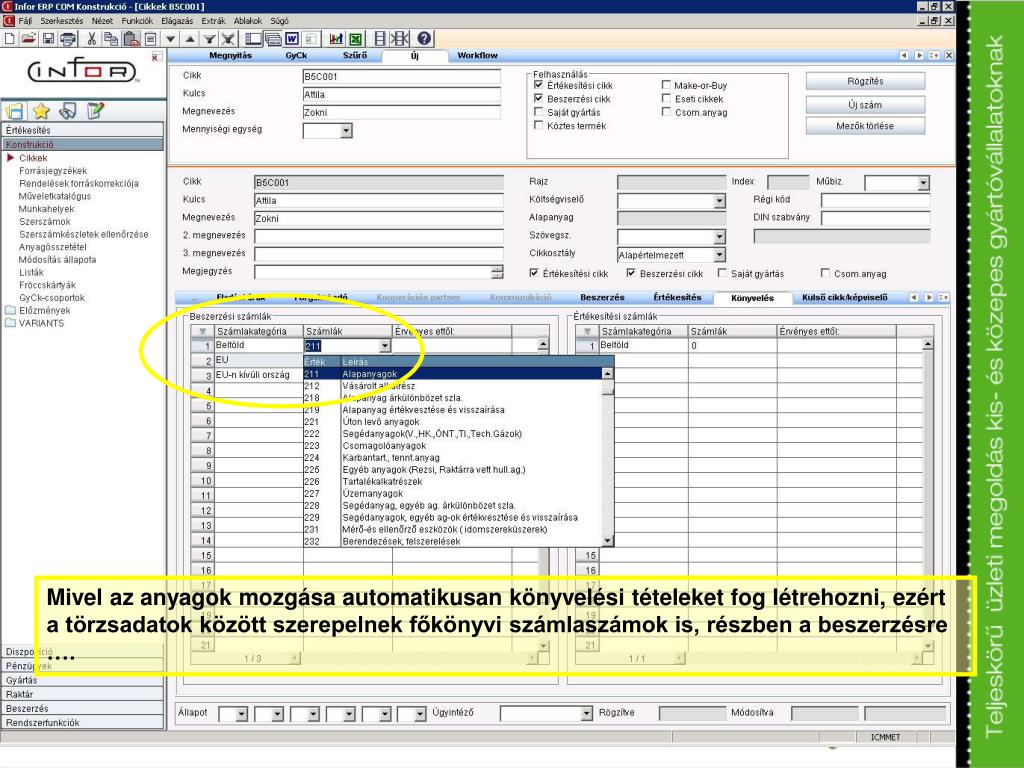Click the Paste clipboard icon
Image resolution: width=1024 pixels, height=768 pixels.
click(131, 39)
